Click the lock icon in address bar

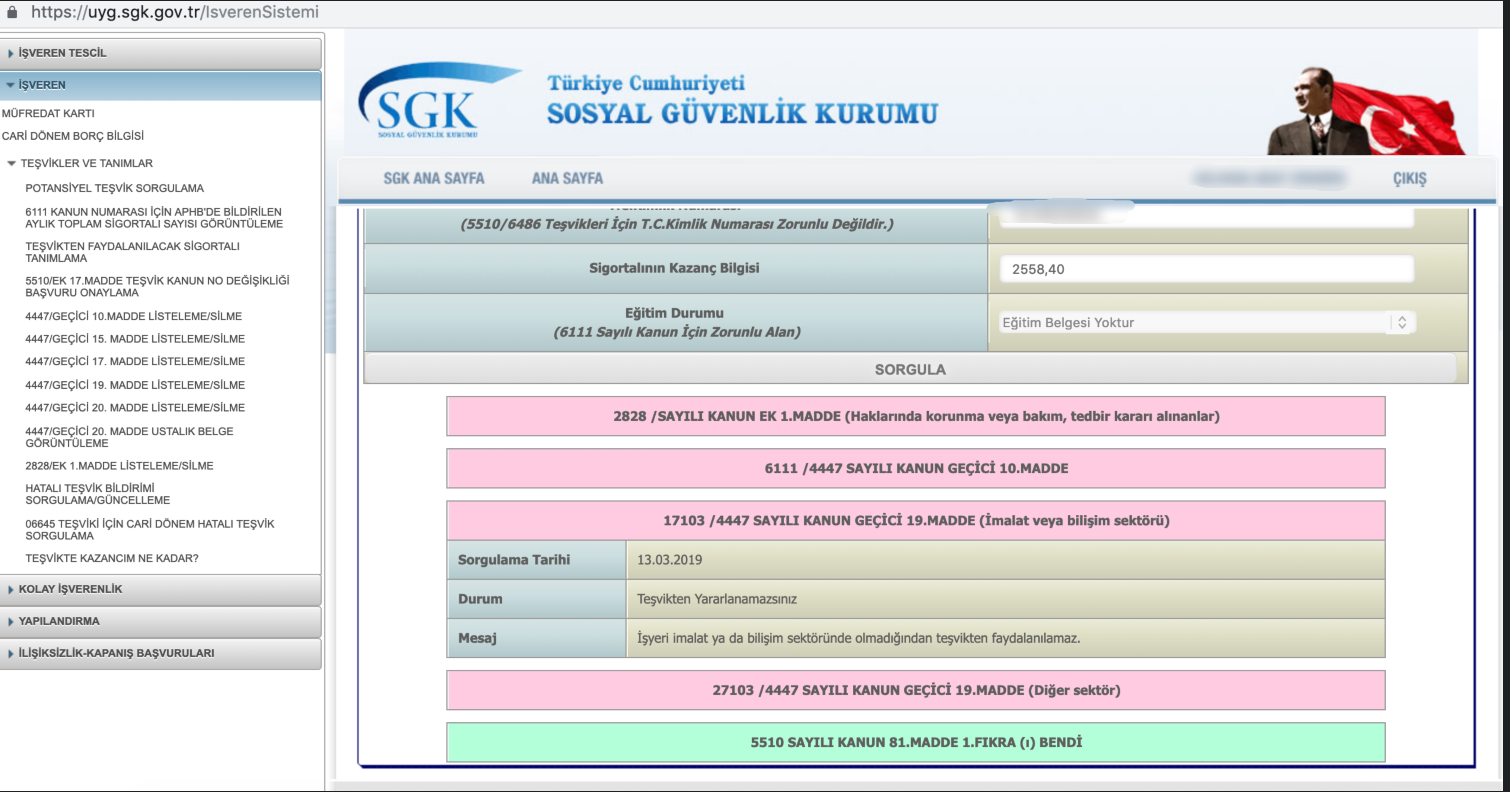coord(12,13)
